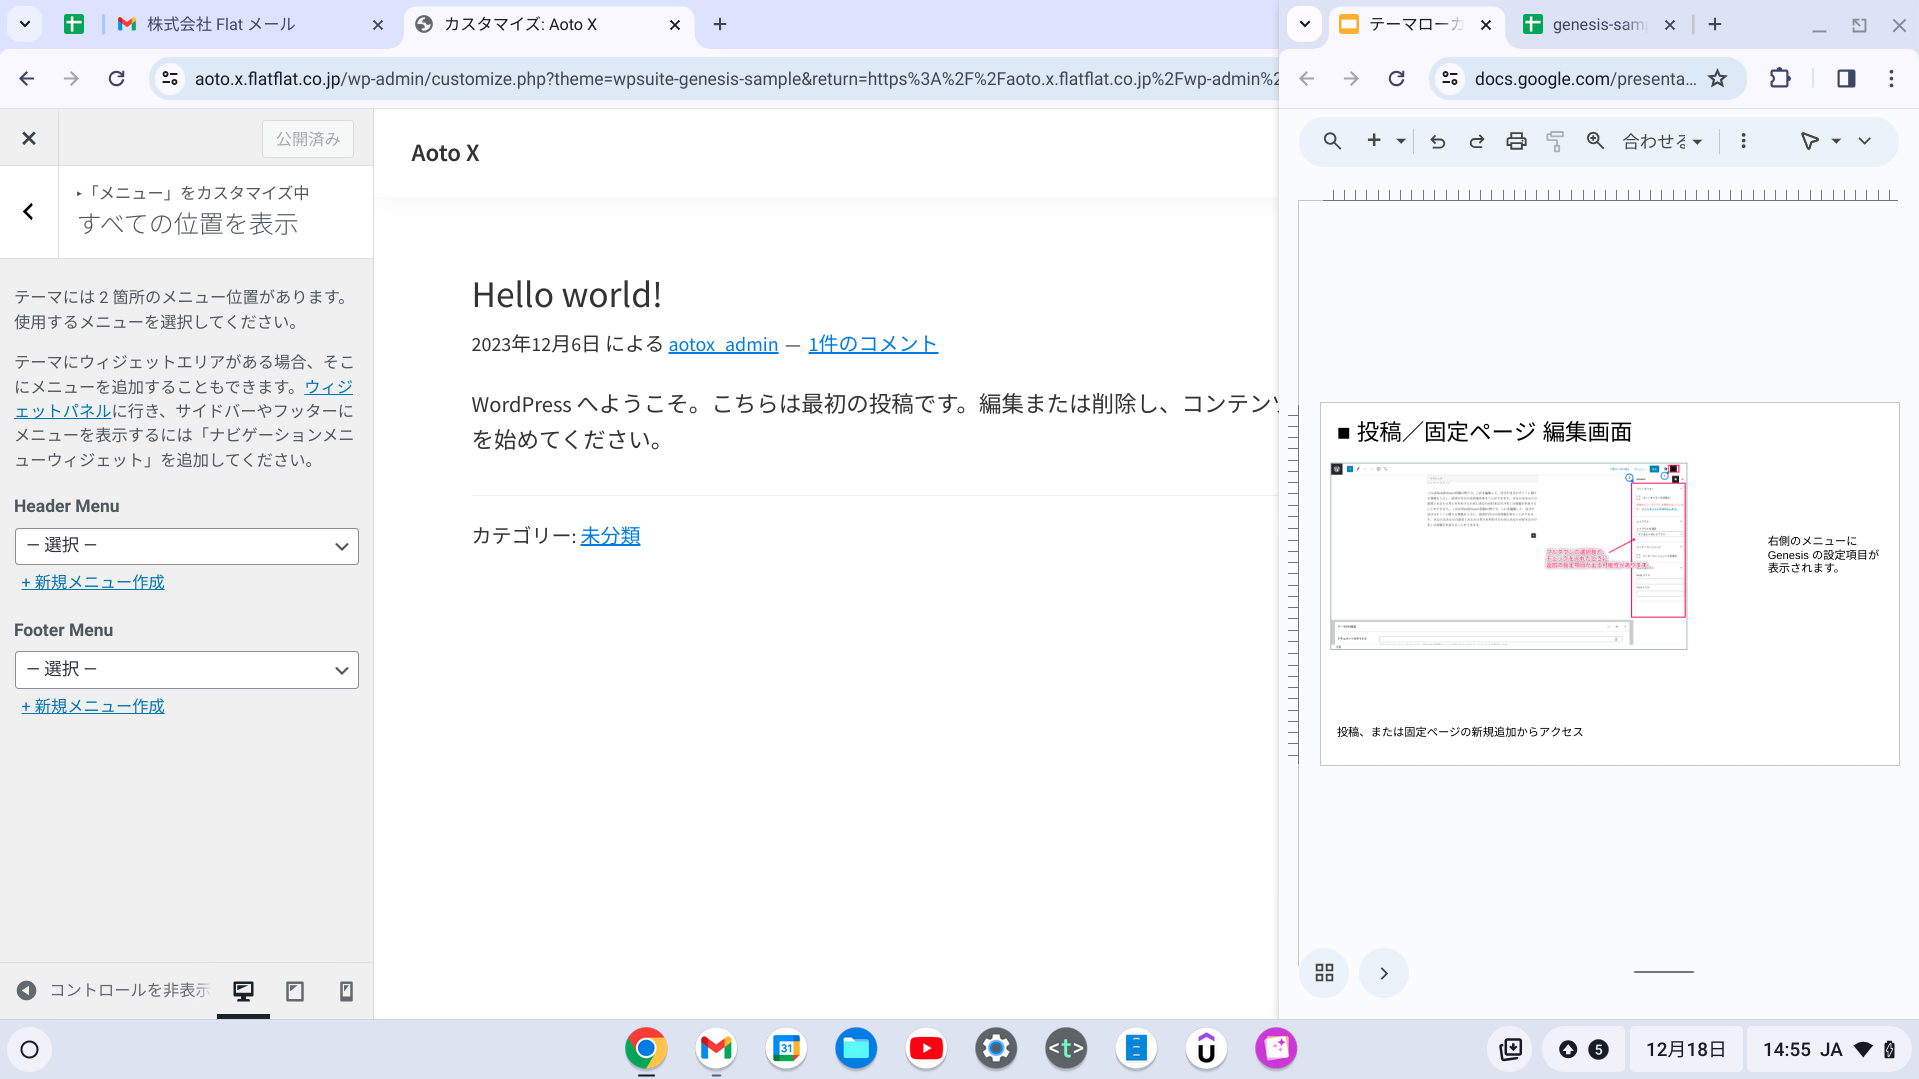Close the WordPress customizer panel
Viewport: 1919px width, 1079px height.
point(29,138)
